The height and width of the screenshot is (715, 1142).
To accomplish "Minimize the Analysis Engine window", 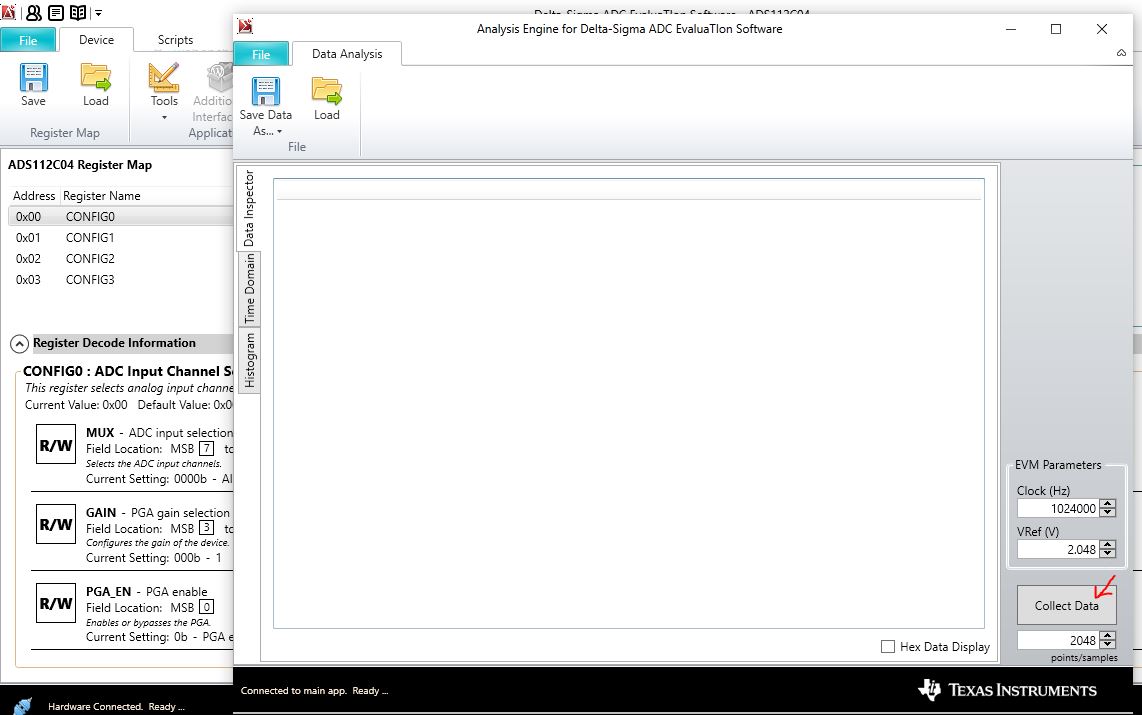I will pyautogui.click(x=1011, y=29).
